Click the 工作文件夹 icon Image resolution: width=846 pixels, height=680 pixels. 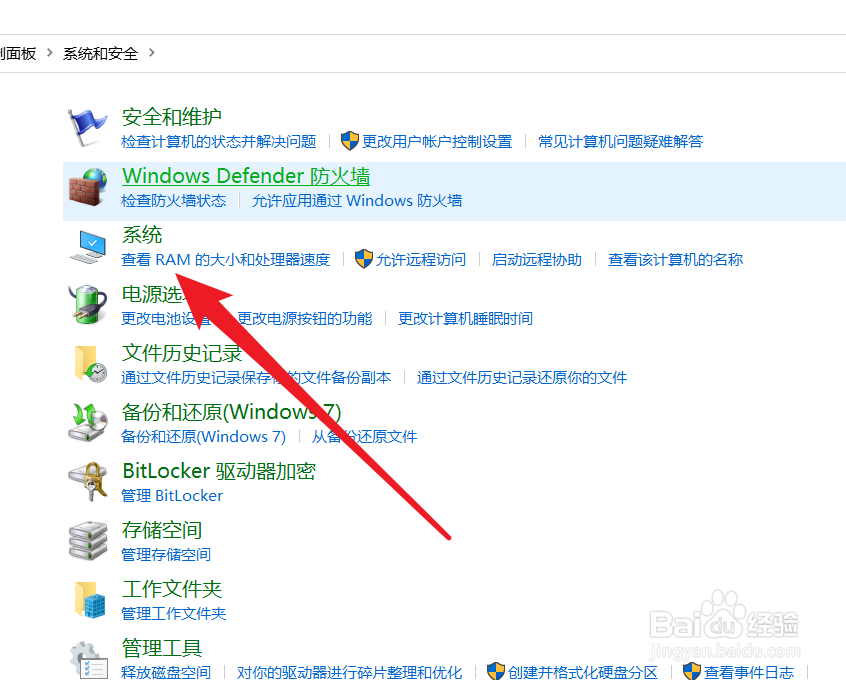(88, 599)
